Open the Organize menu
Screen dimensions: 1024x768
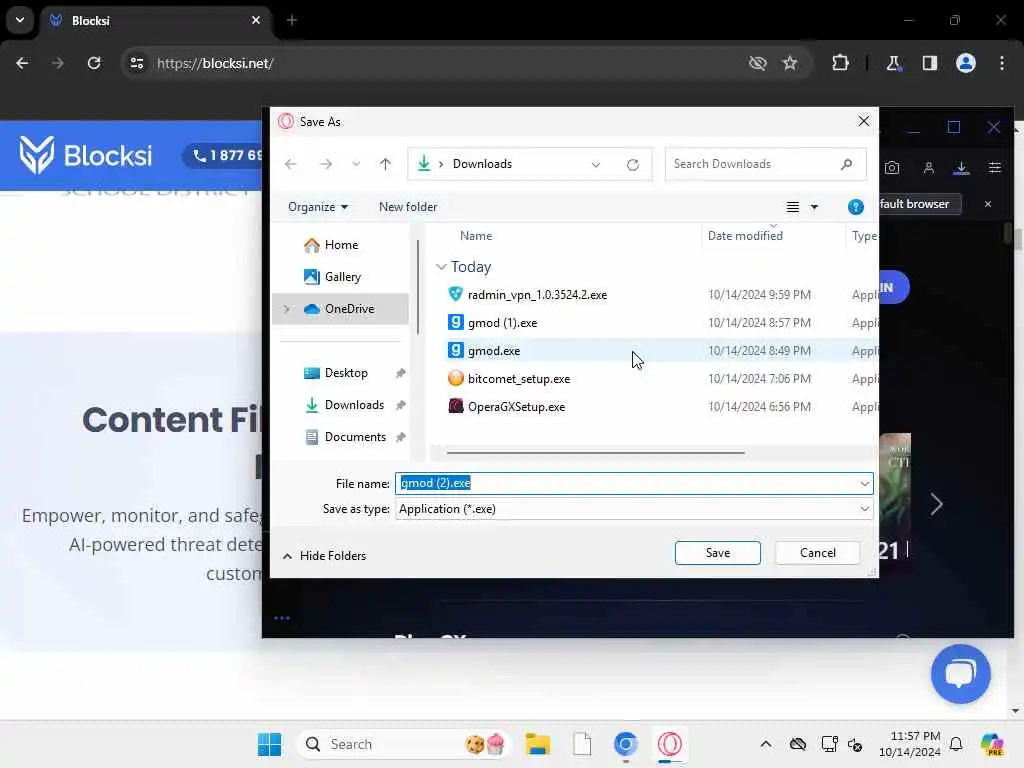coord(317,207)
